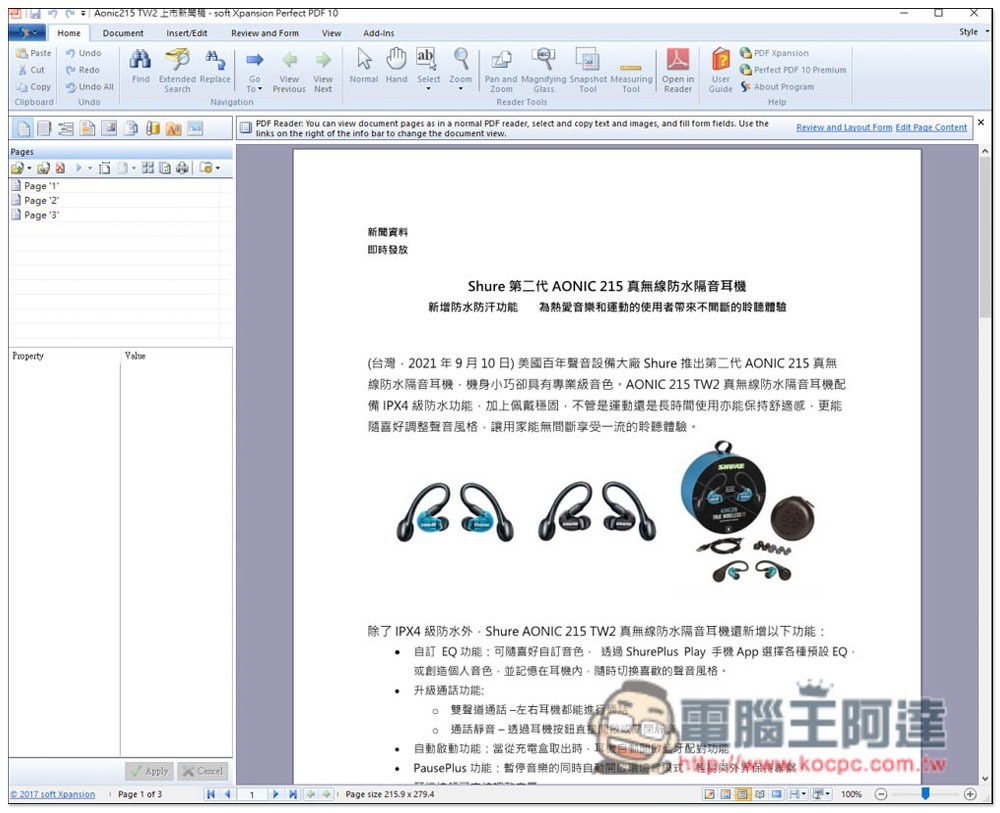Activate the Magnifying Glass tool
The image size is (1000, 813).
[543, 70]
